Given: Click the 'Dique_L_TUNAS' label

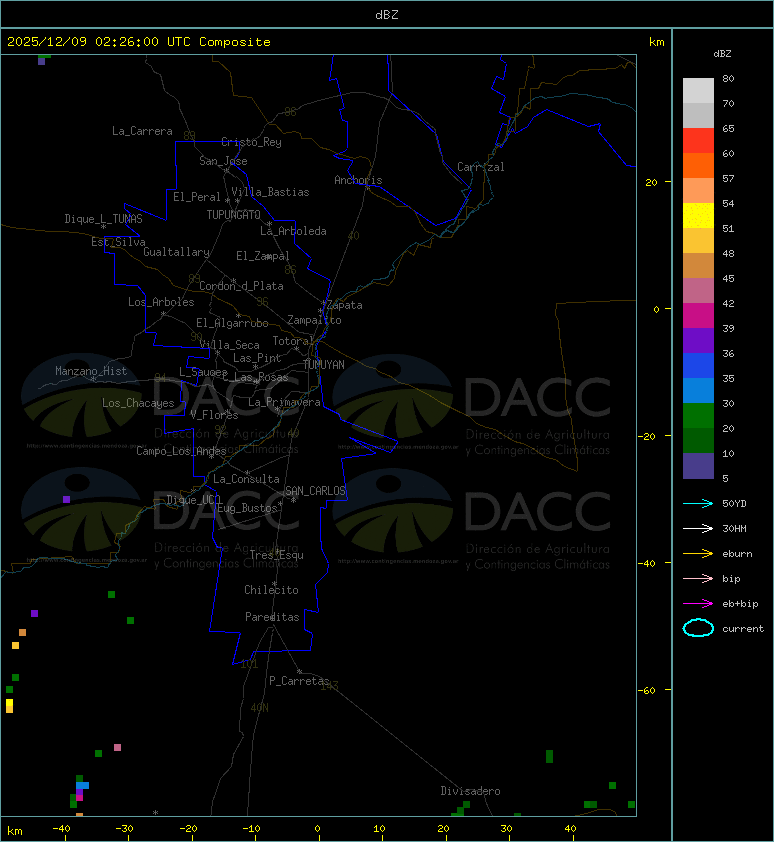Looking at the screenshot, I should (104, 219).
